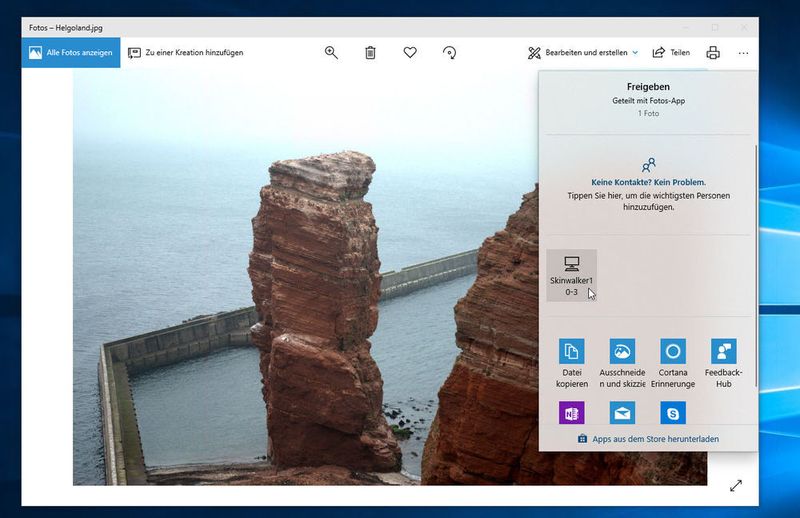Select the Skinwalker10-3 nearby device

pyautogui.click(x=571, y=276)
